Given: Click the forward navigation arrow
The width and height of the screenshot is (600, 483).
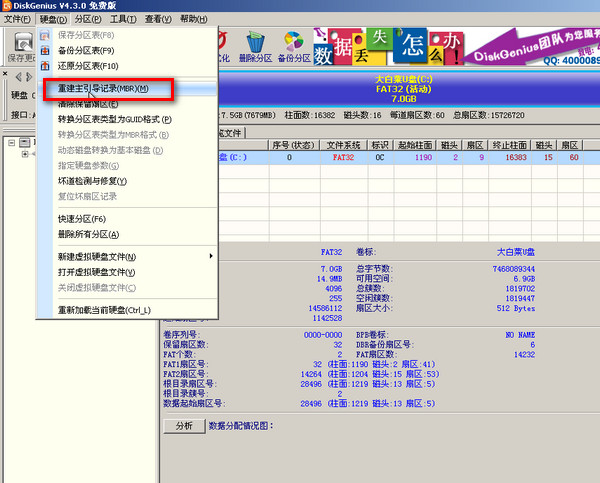Looking at the screenshot, I should (29, 77).
